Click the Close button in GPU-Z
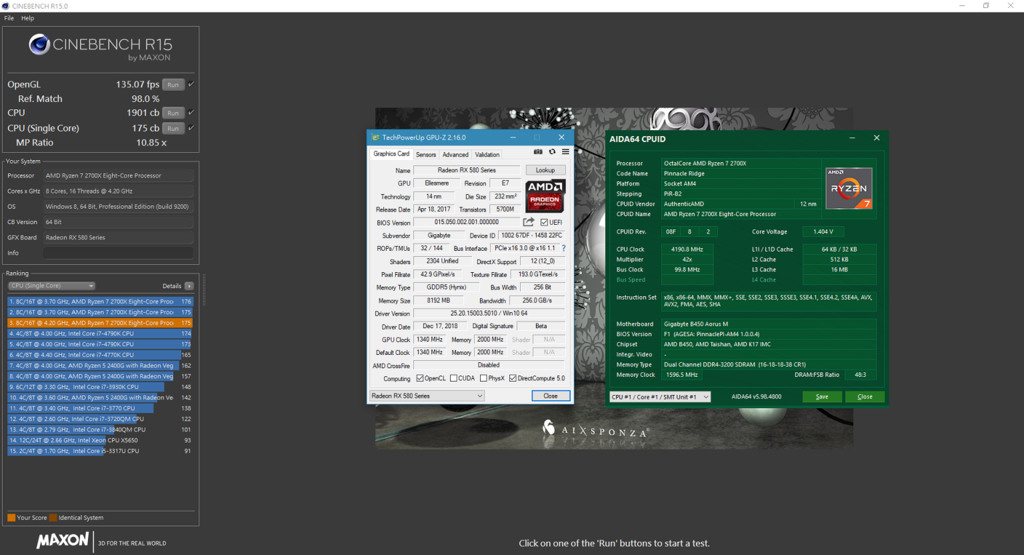Screen dimensions: 1024x555 click(x=551, y=396)
